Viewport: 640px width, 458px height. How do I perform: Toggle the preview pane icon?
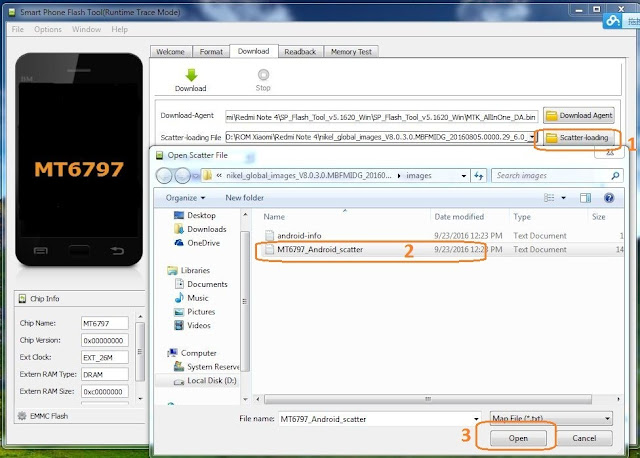click(x=585, y=198)
